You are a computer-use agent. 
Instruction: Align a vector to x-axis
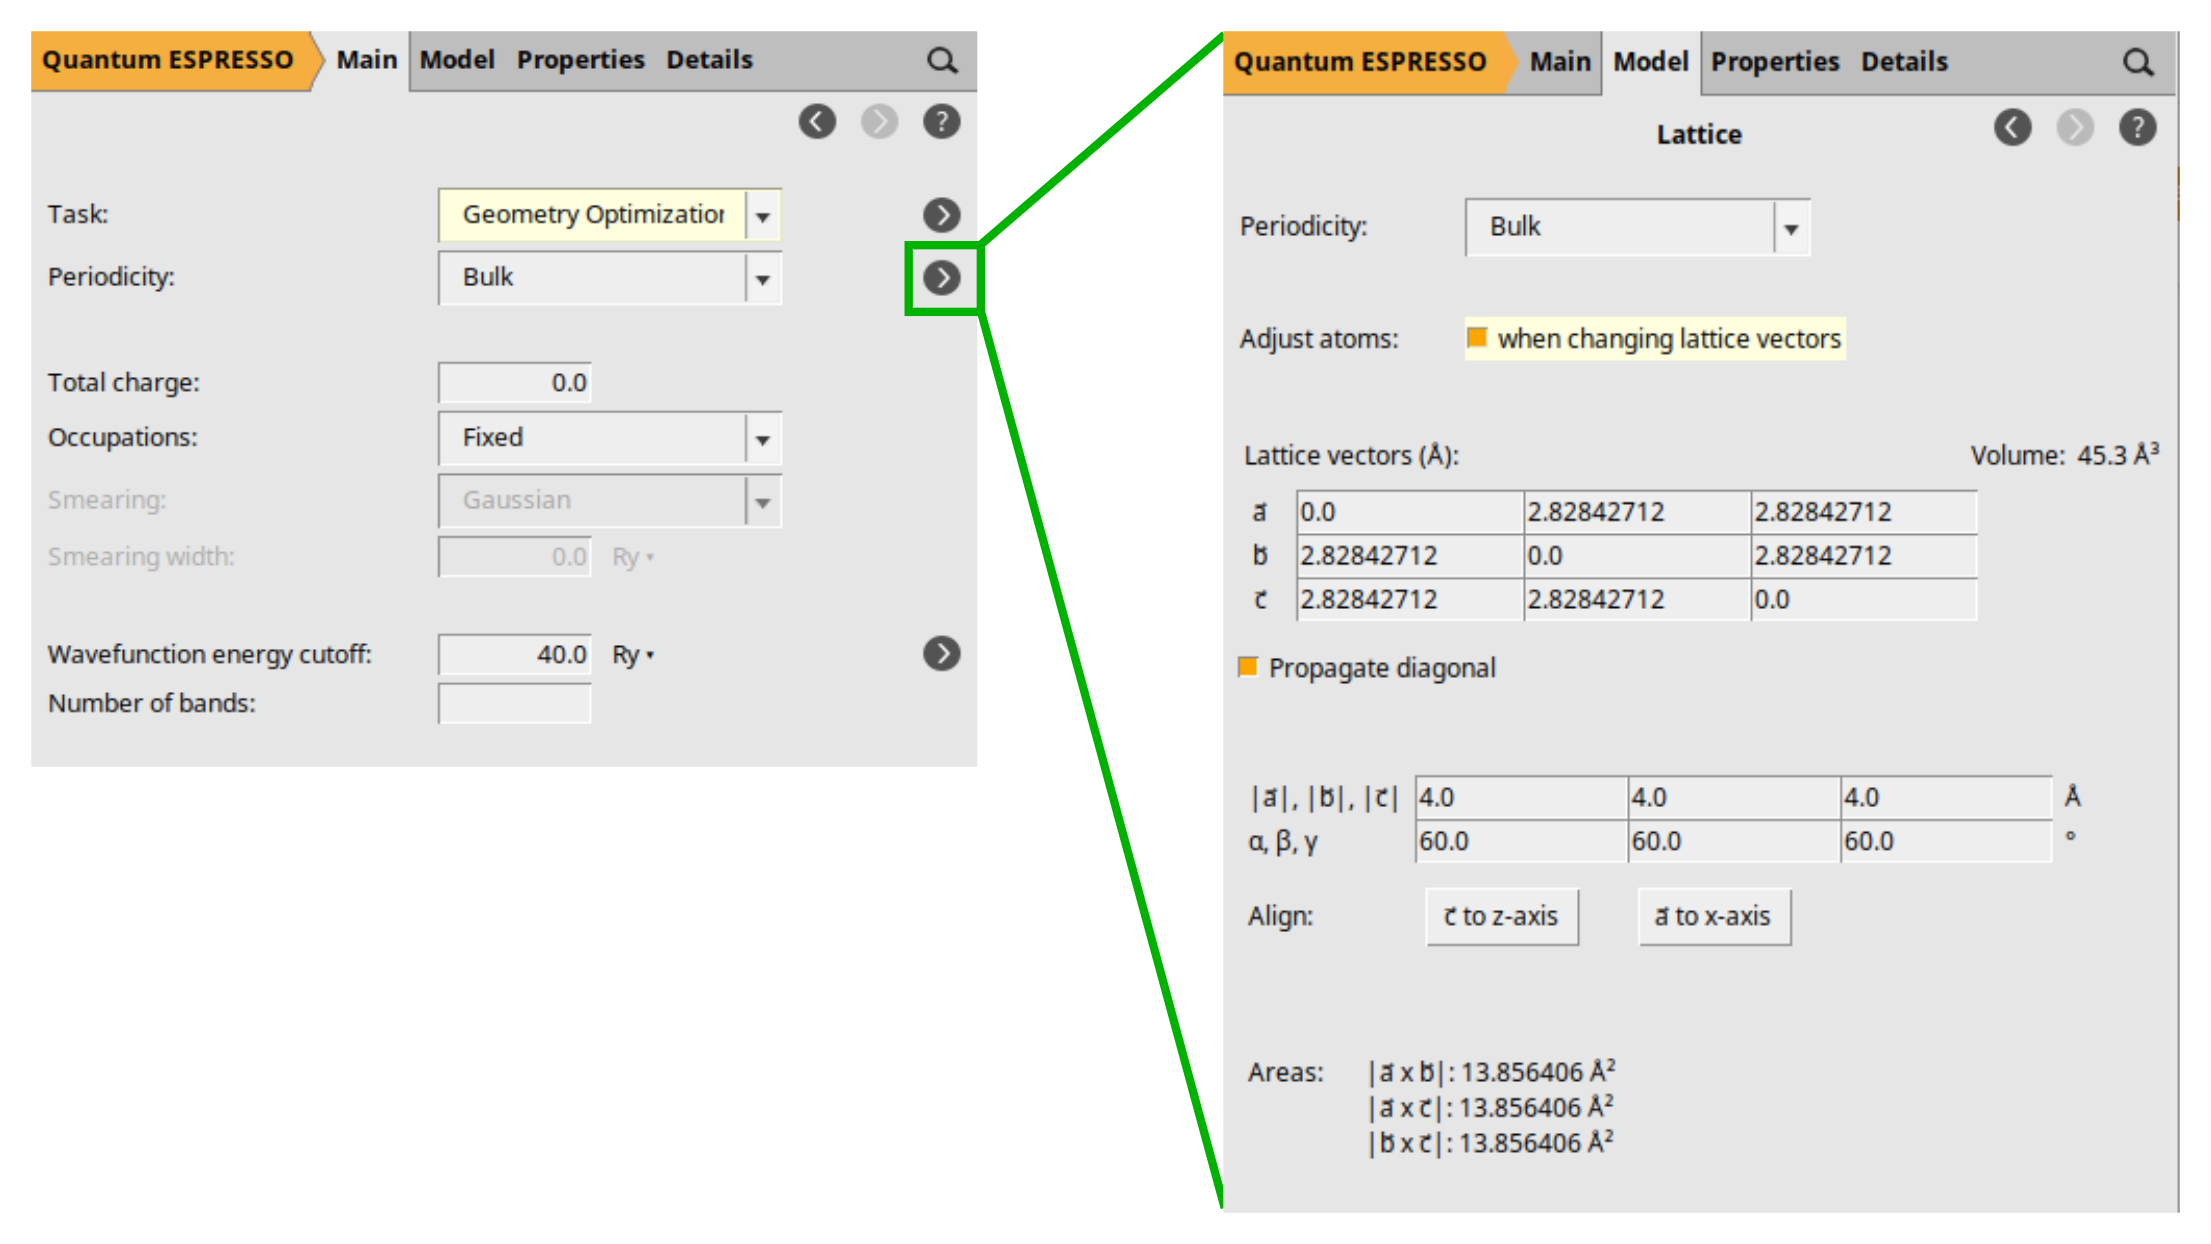[x=1713, y=916]
